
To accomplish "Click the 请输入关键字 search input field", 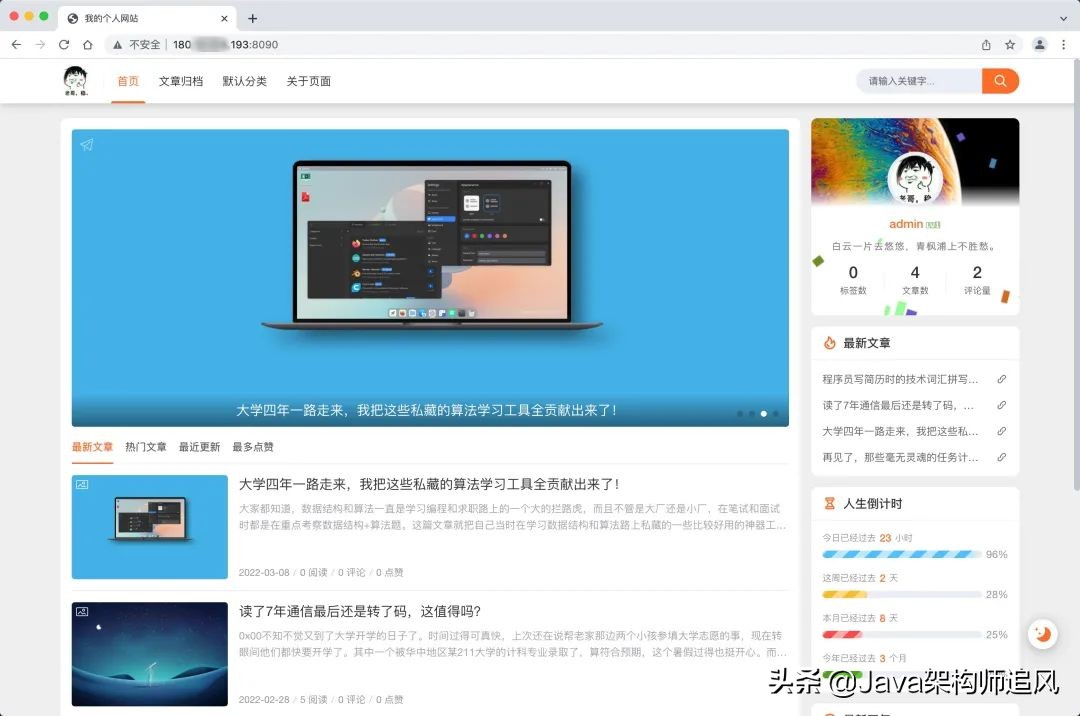I will [x=915, y=80].
